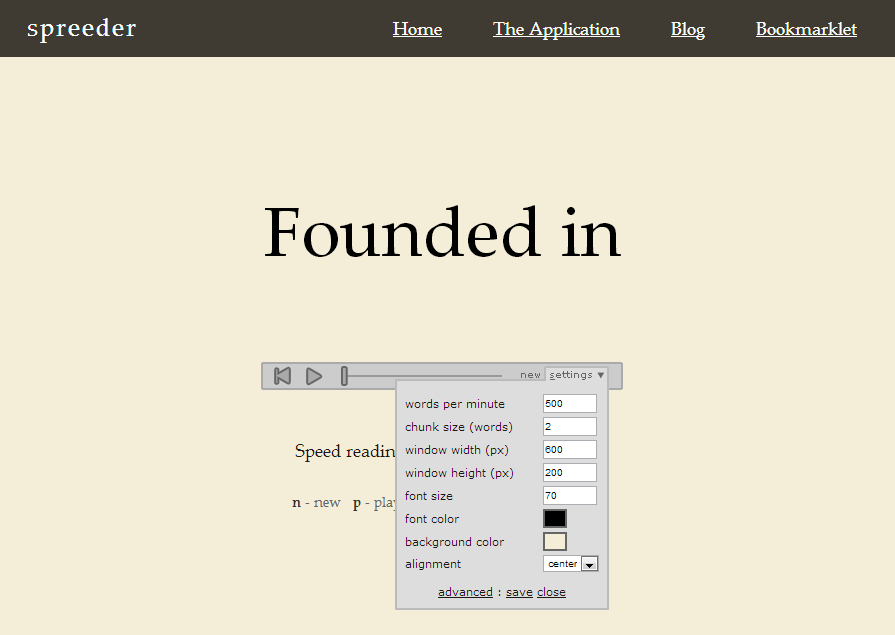
Task: Change the background color swatch
Action: [556, 541]
